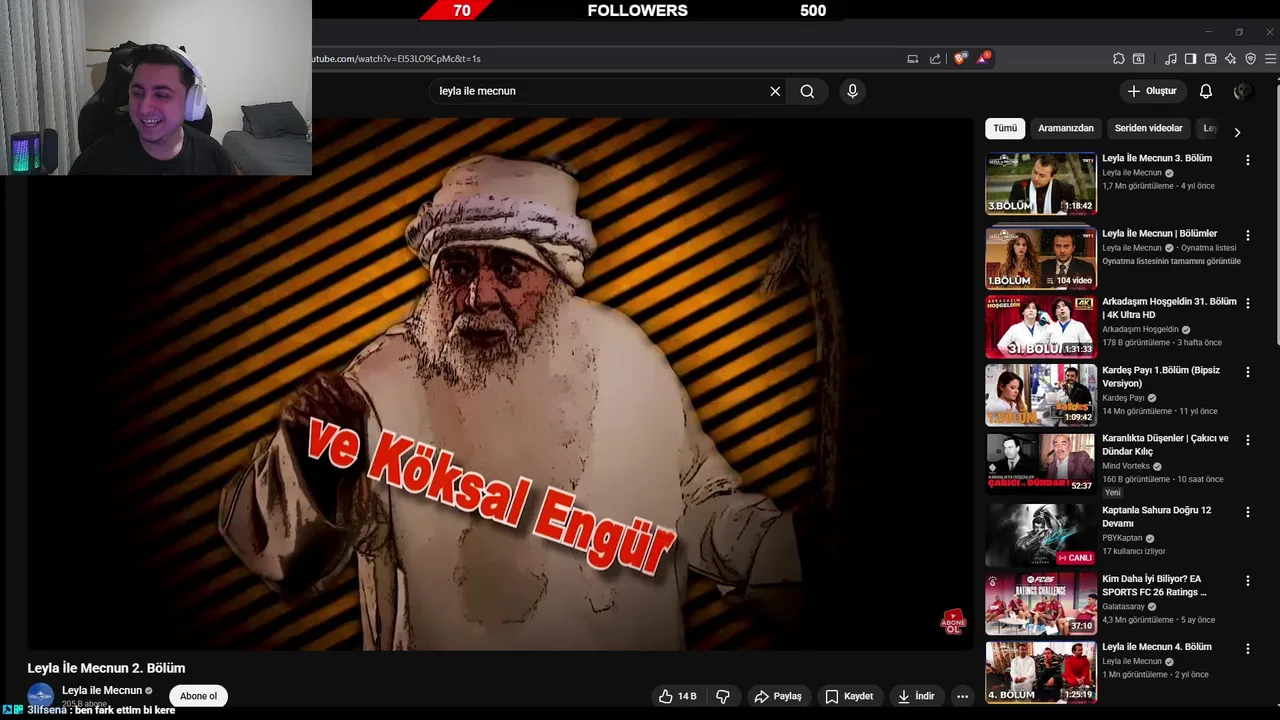Click the video player showing Köksal Engür
Viewport: 1280px width, 720px height.
tap(500, 384)
